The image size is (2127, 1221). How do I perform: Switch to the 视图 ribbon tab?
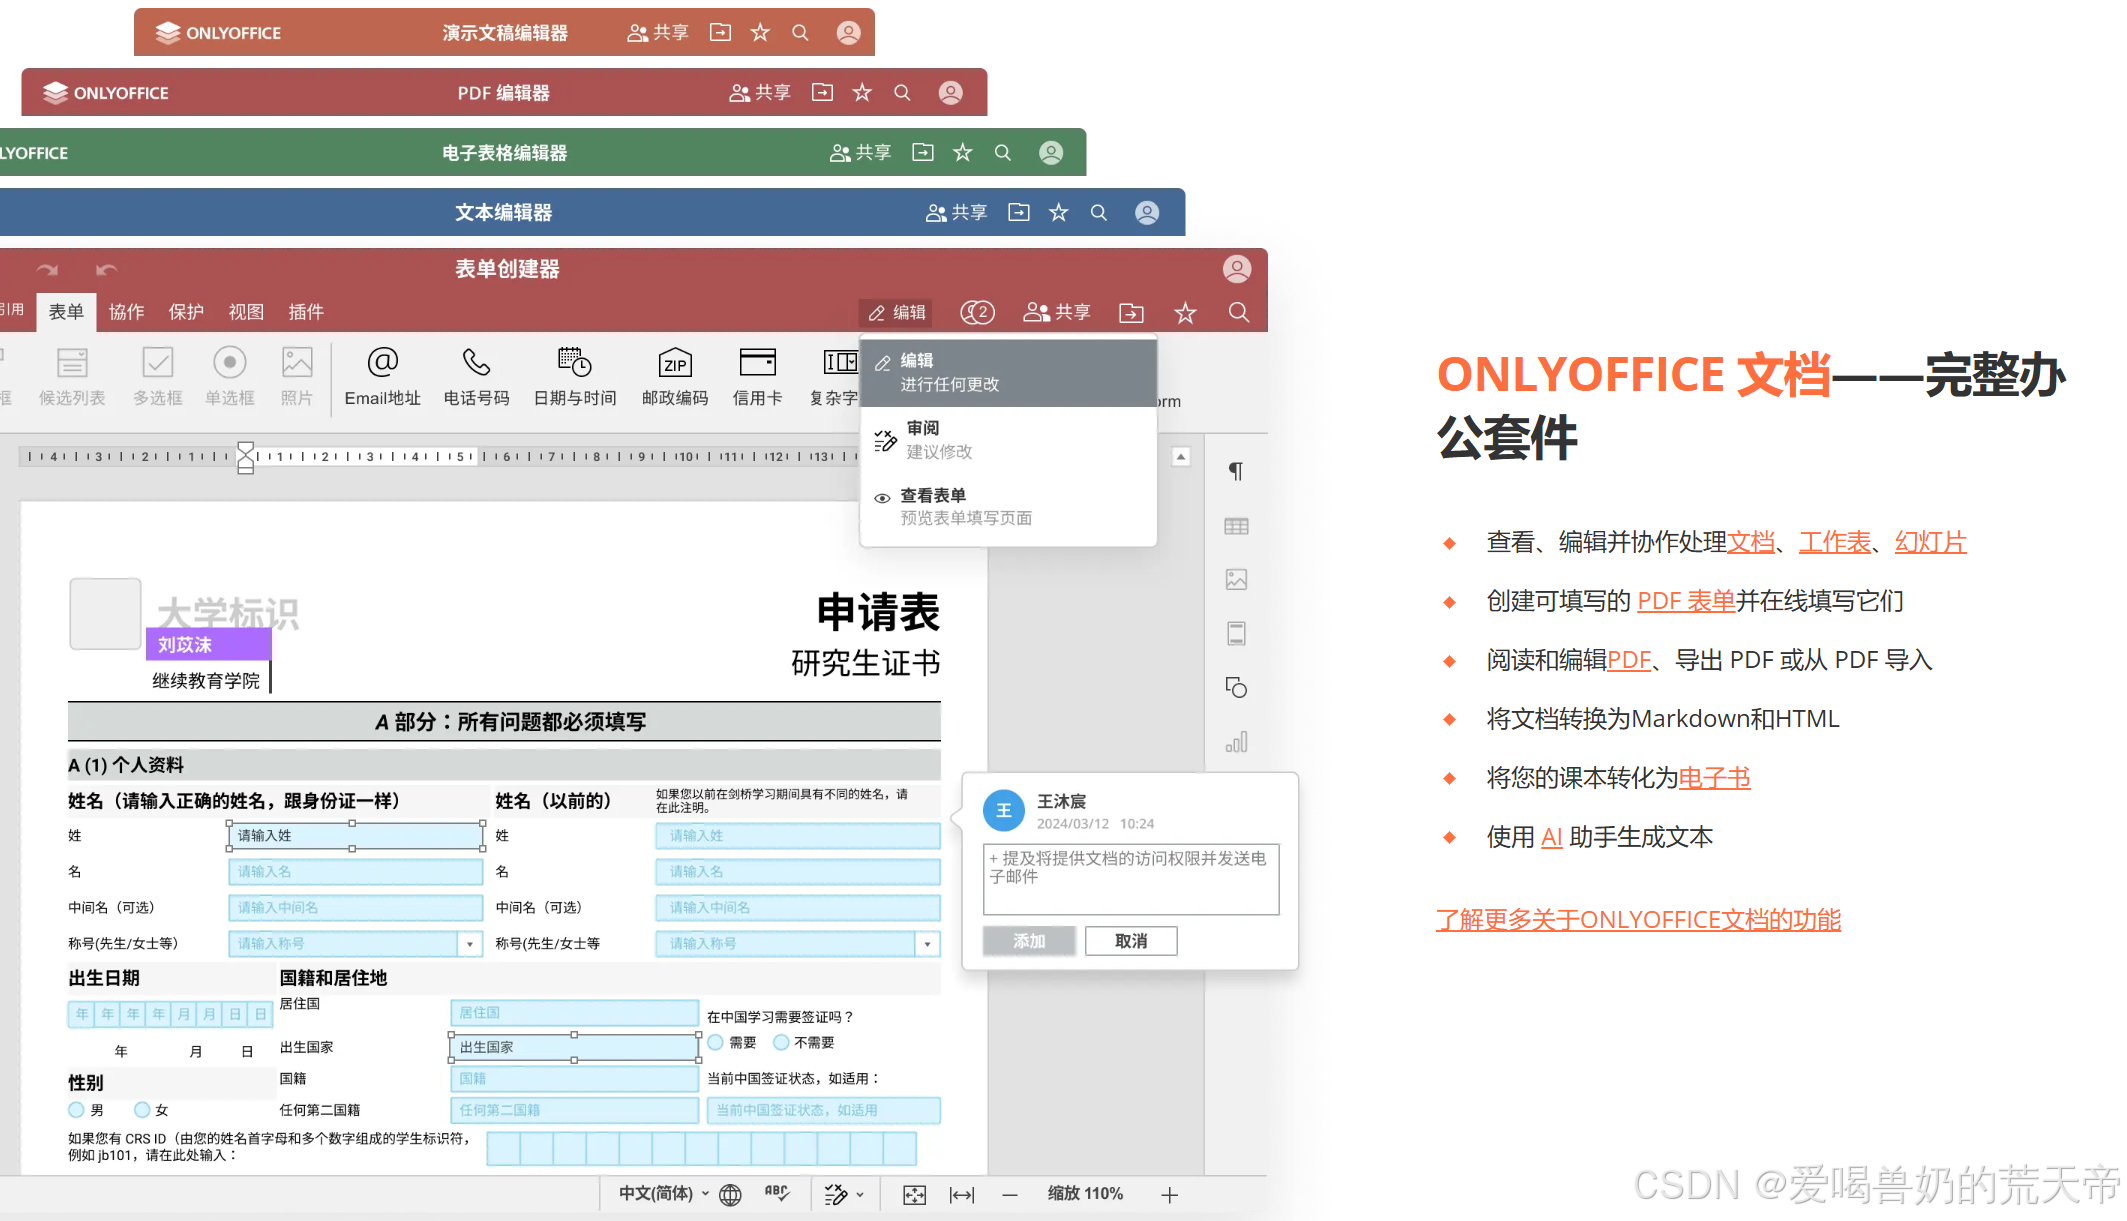coord(247,312)
